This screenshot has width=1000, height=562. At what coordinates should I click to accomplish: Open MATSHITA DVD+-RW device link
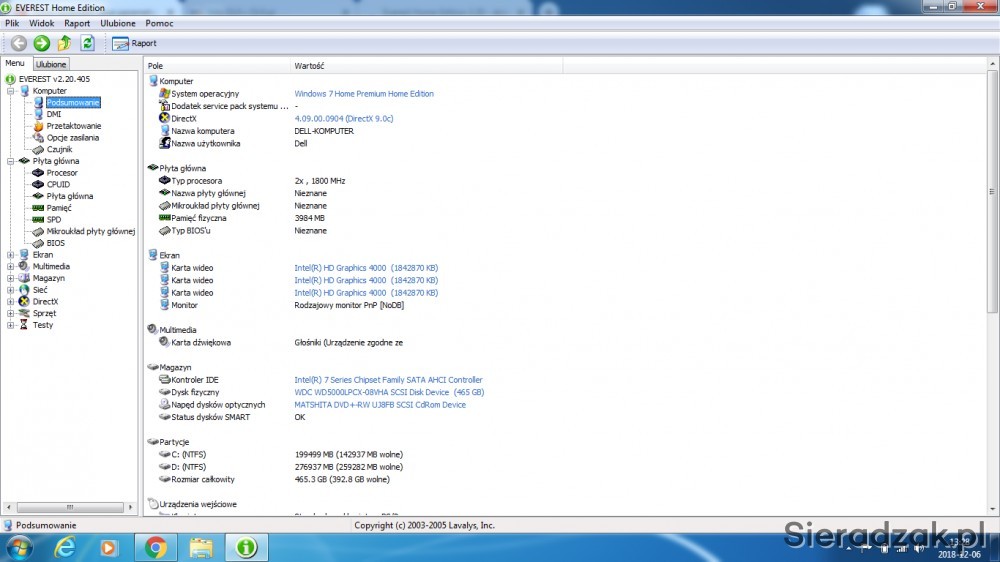[x=380, y=404]
